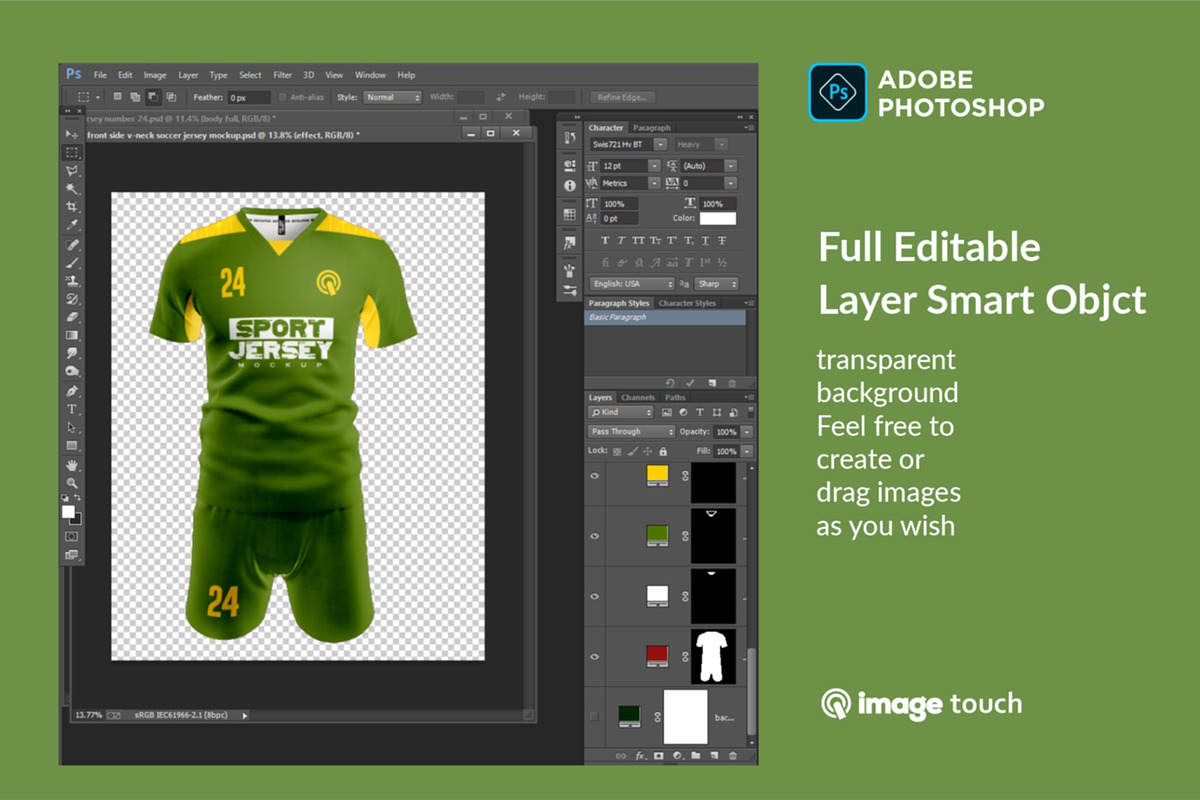Open the Pass Through blend mode dropdown
This screenshot has width=1200, height=800.
coord(632,431)
